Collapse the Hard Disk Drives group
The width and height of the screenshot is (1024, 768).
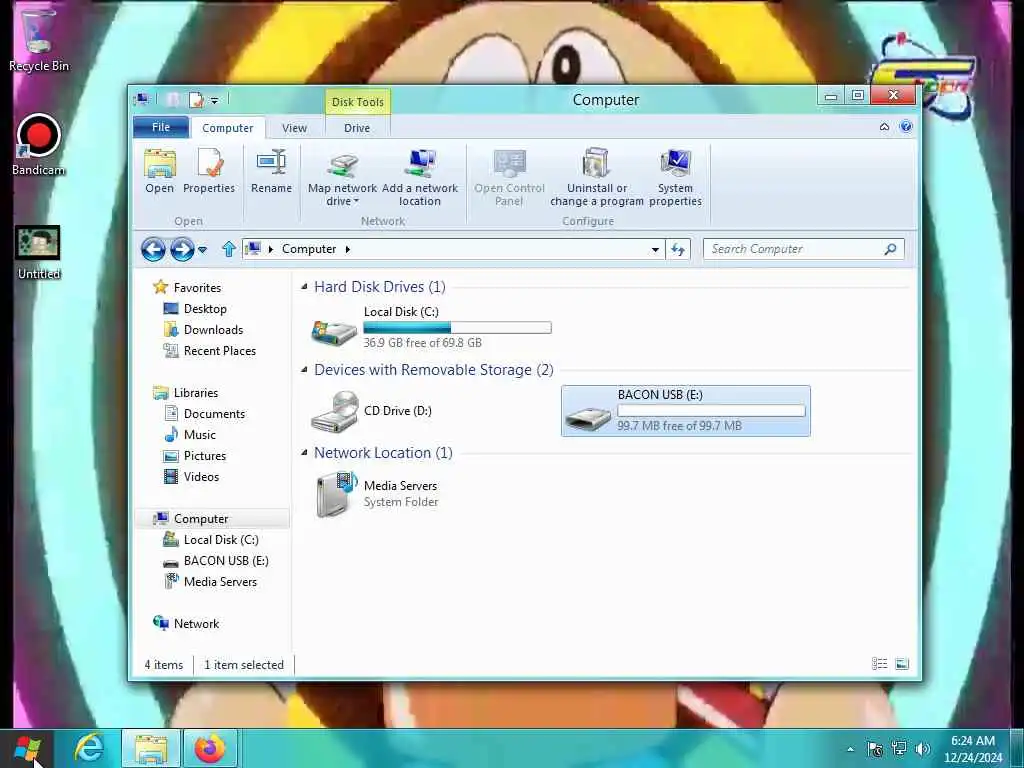click(x=304, y=287)
